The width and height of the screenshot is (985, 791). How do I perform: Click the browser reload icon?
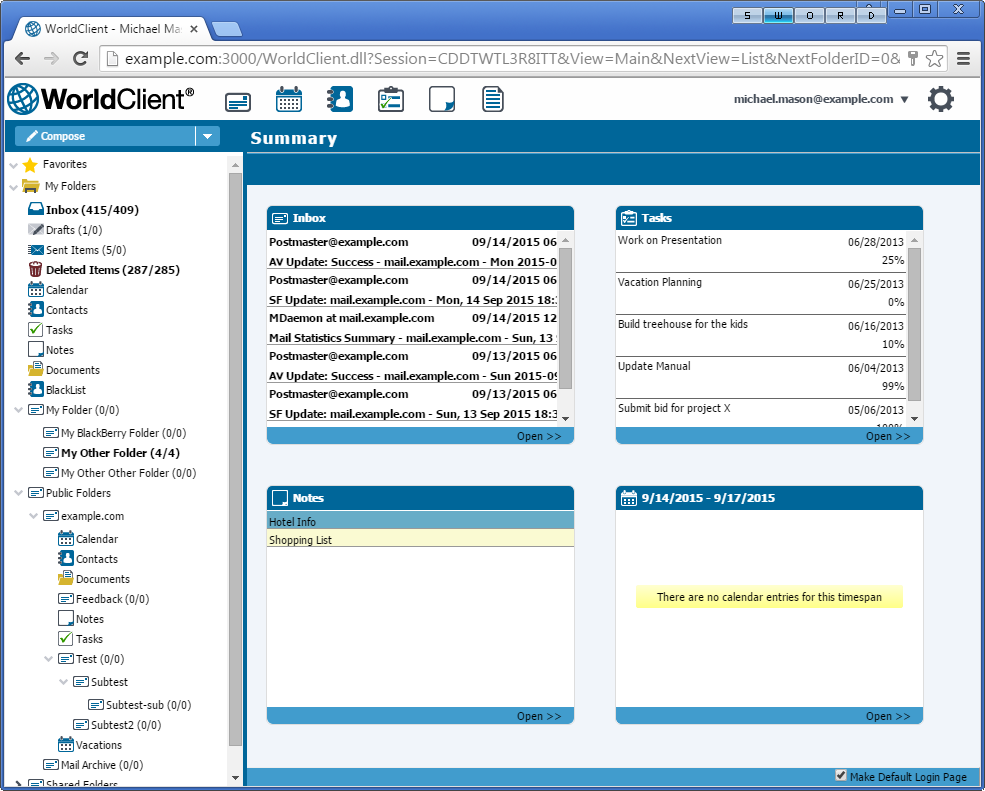[x=81, y=59]
